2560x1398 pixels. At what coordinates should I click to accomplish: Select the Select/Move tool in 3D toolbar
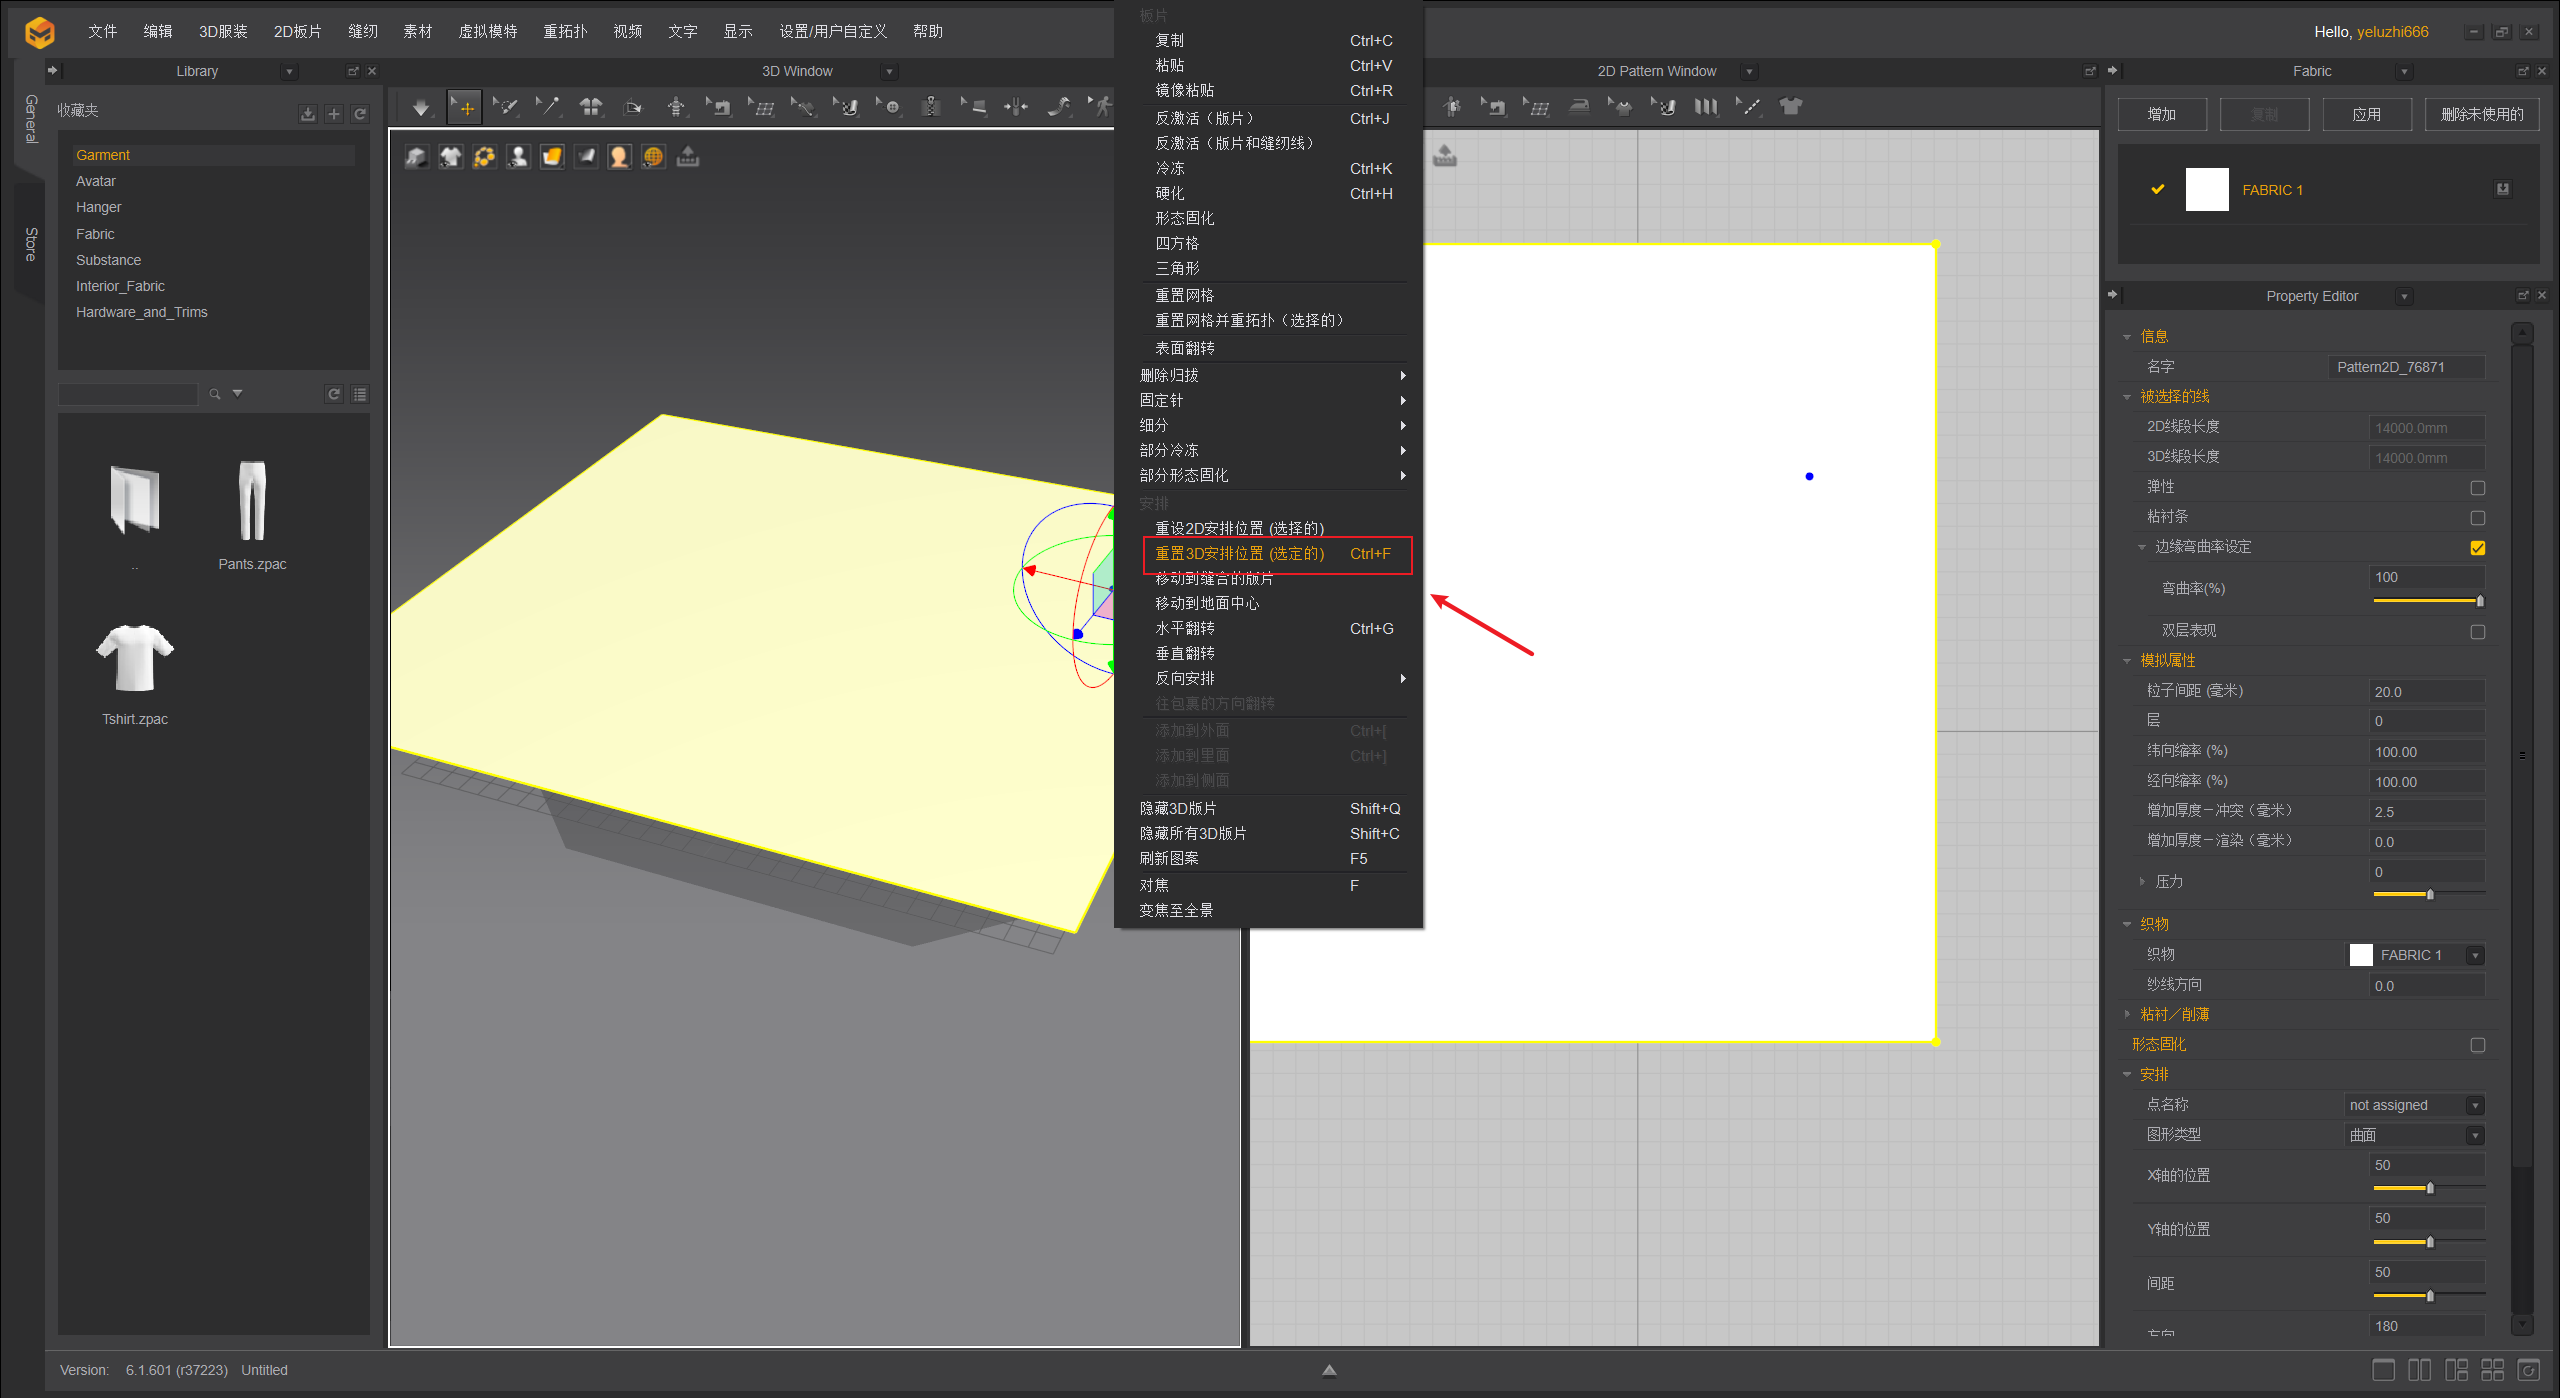click(465, 107)
